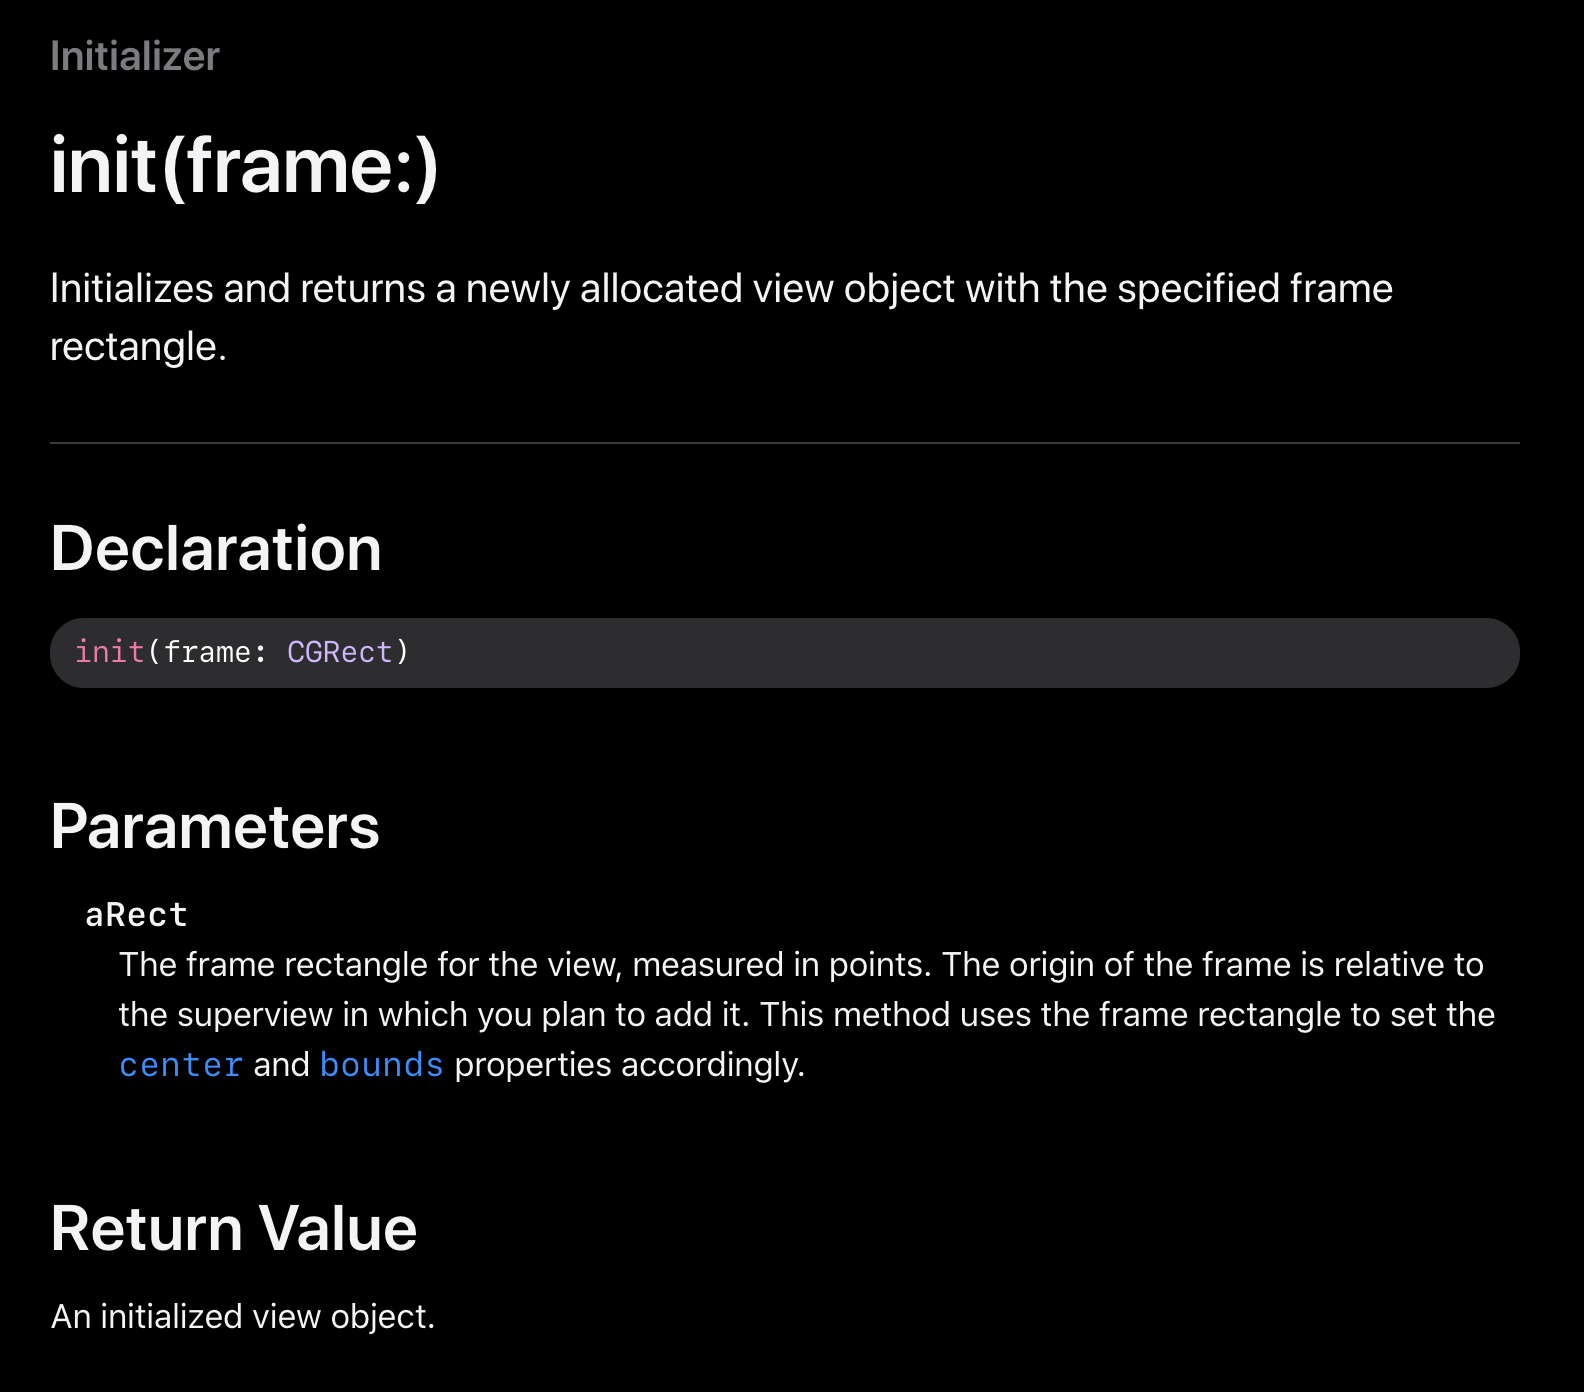Click the Declaration section heading
1584x1392 pixels.
click(x=216, y=548)
